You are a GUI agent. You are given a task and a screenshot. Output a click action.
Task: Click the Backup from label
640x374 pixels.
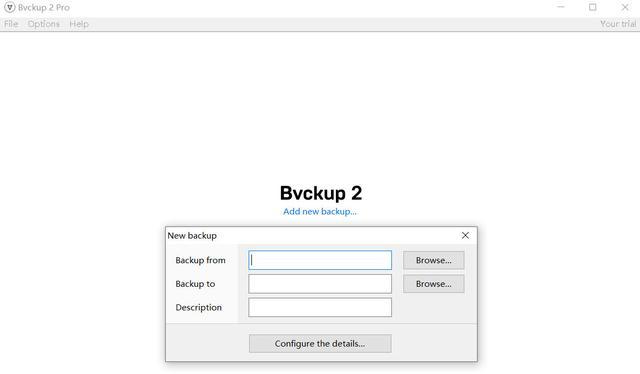click(x=200, y=260)
